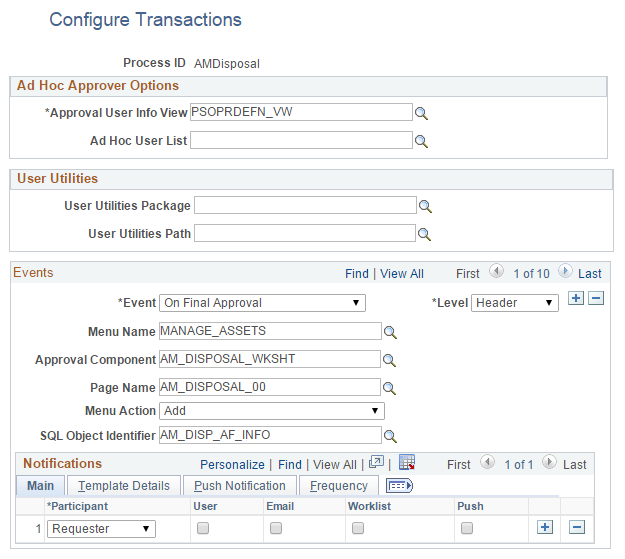The width and height of the screenshot is (625, 559).
Task: Click Personalize link in Notifications
Action: (232, 465)
